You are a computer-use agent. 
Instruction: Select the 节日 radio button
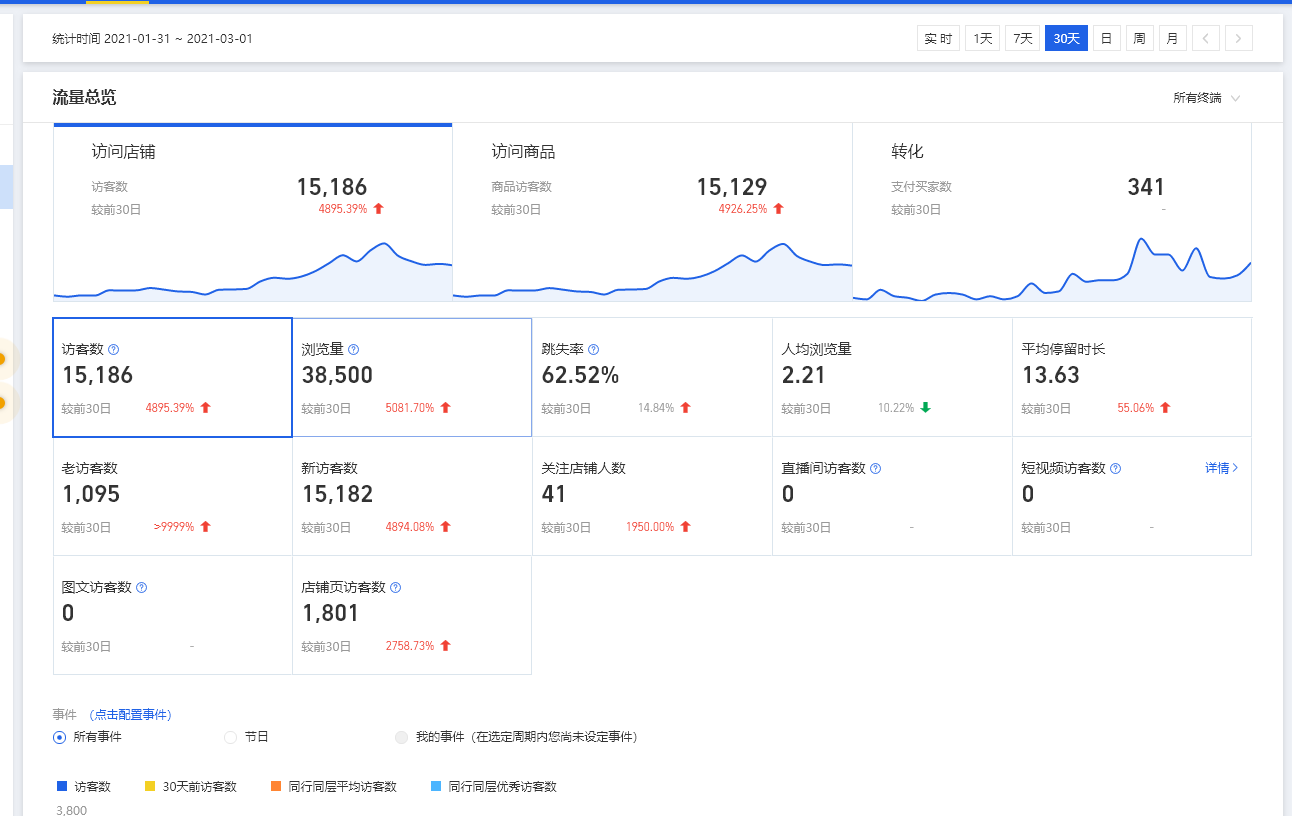tap(230, 737)
